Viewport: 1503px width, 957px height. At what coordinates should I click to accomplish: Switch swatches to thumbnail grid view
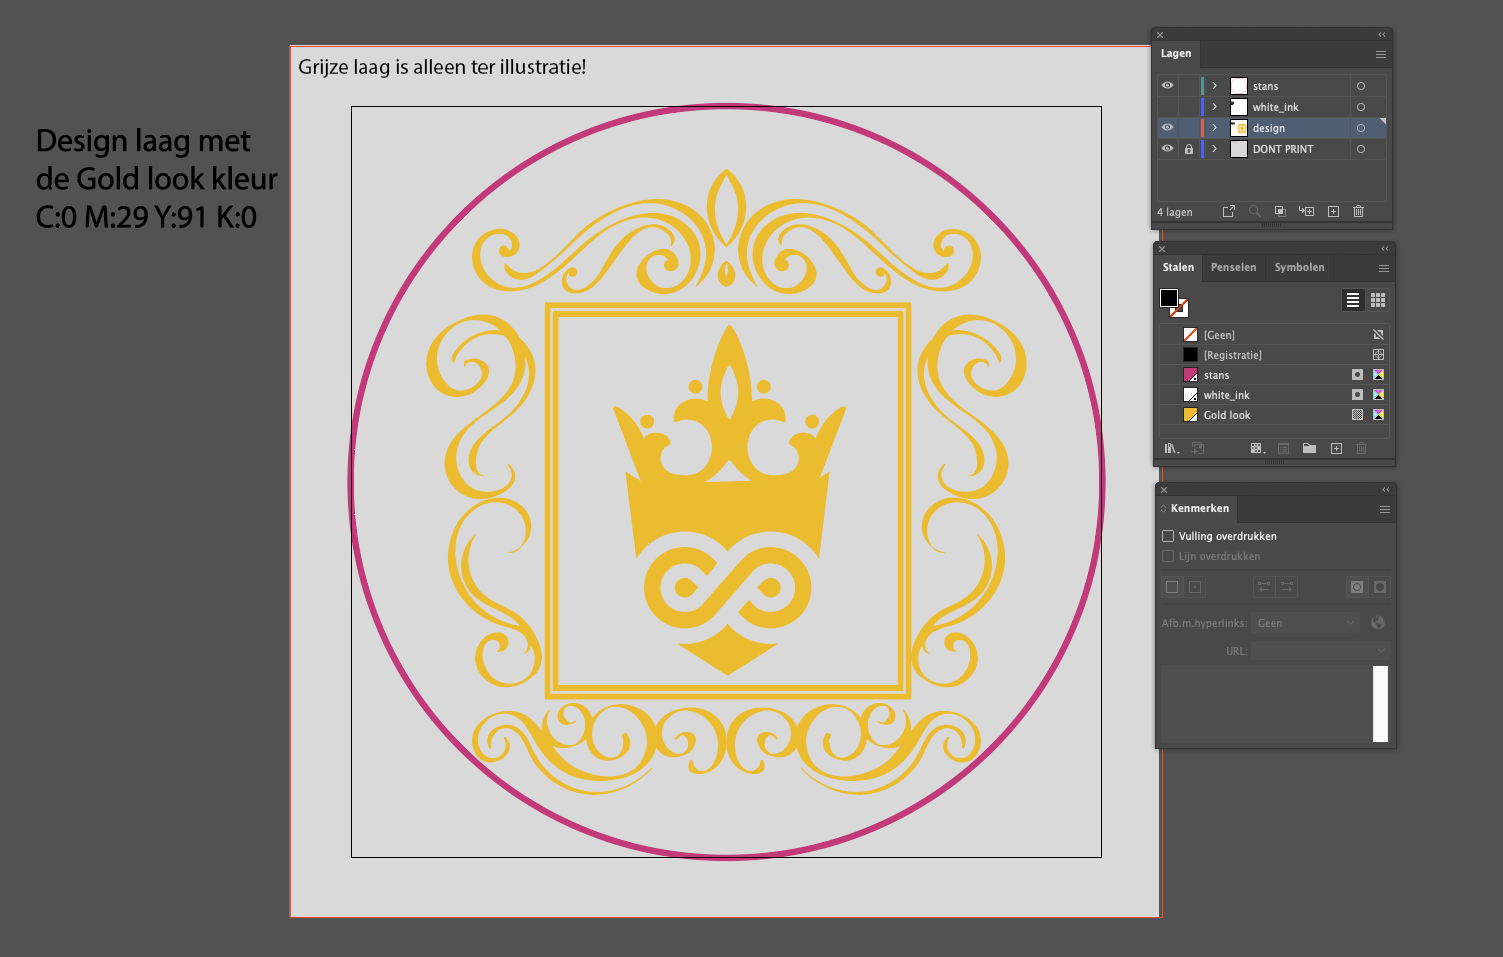(x=1378, y=300)
